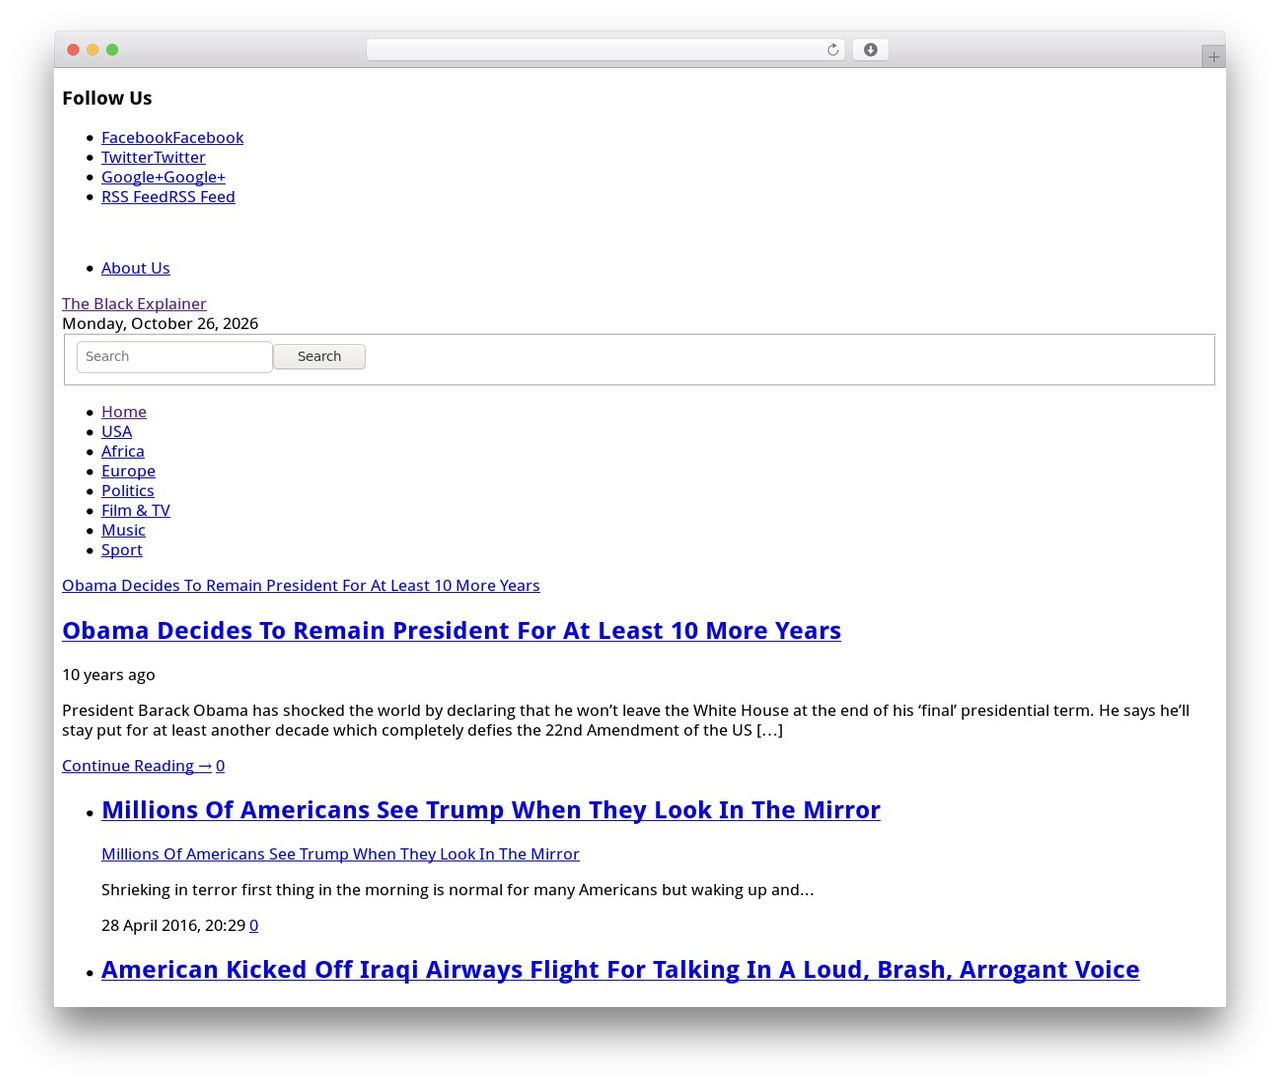Click The Black Explainer site title
The width and height of the screenshot is (1280, 1084).
[x=134, y=304]
